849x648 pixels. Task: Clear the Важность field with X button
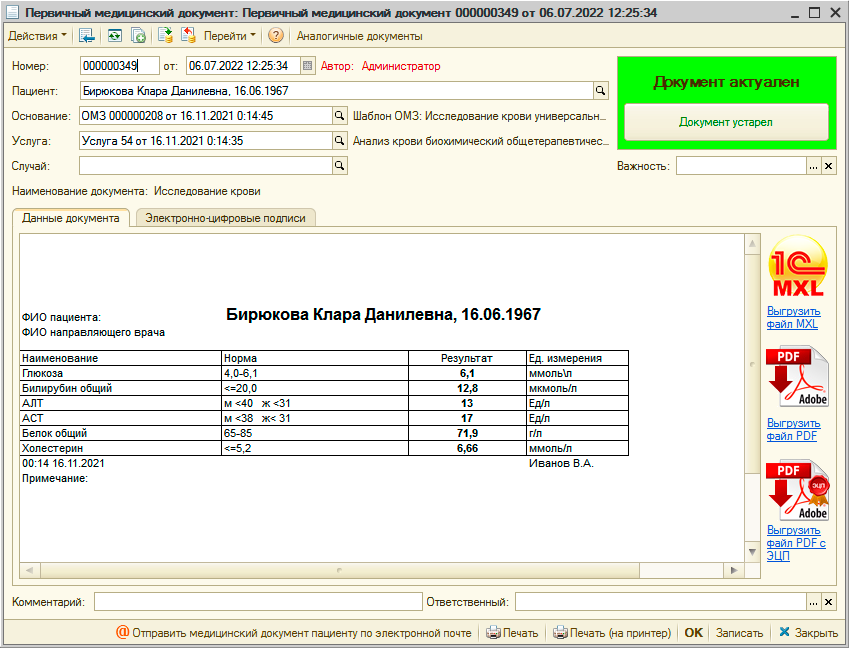pos(828,166)
